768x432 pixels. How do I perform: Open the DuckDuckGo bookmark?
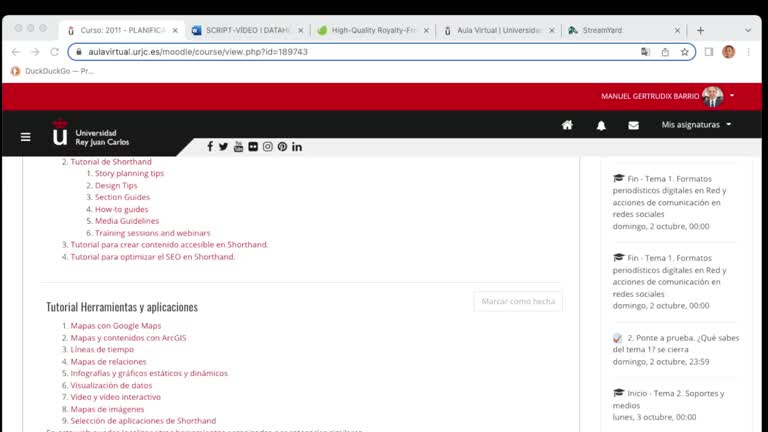pyautogui.click(x=52, y=71)
